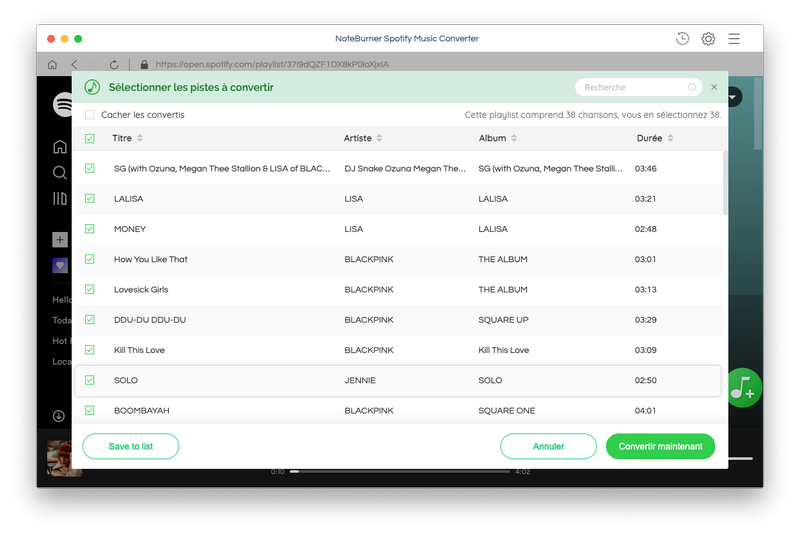The height and width of the screenshot is (536, 800).
Task: Select the JENNIE artist cell
Action: [360, 380]
